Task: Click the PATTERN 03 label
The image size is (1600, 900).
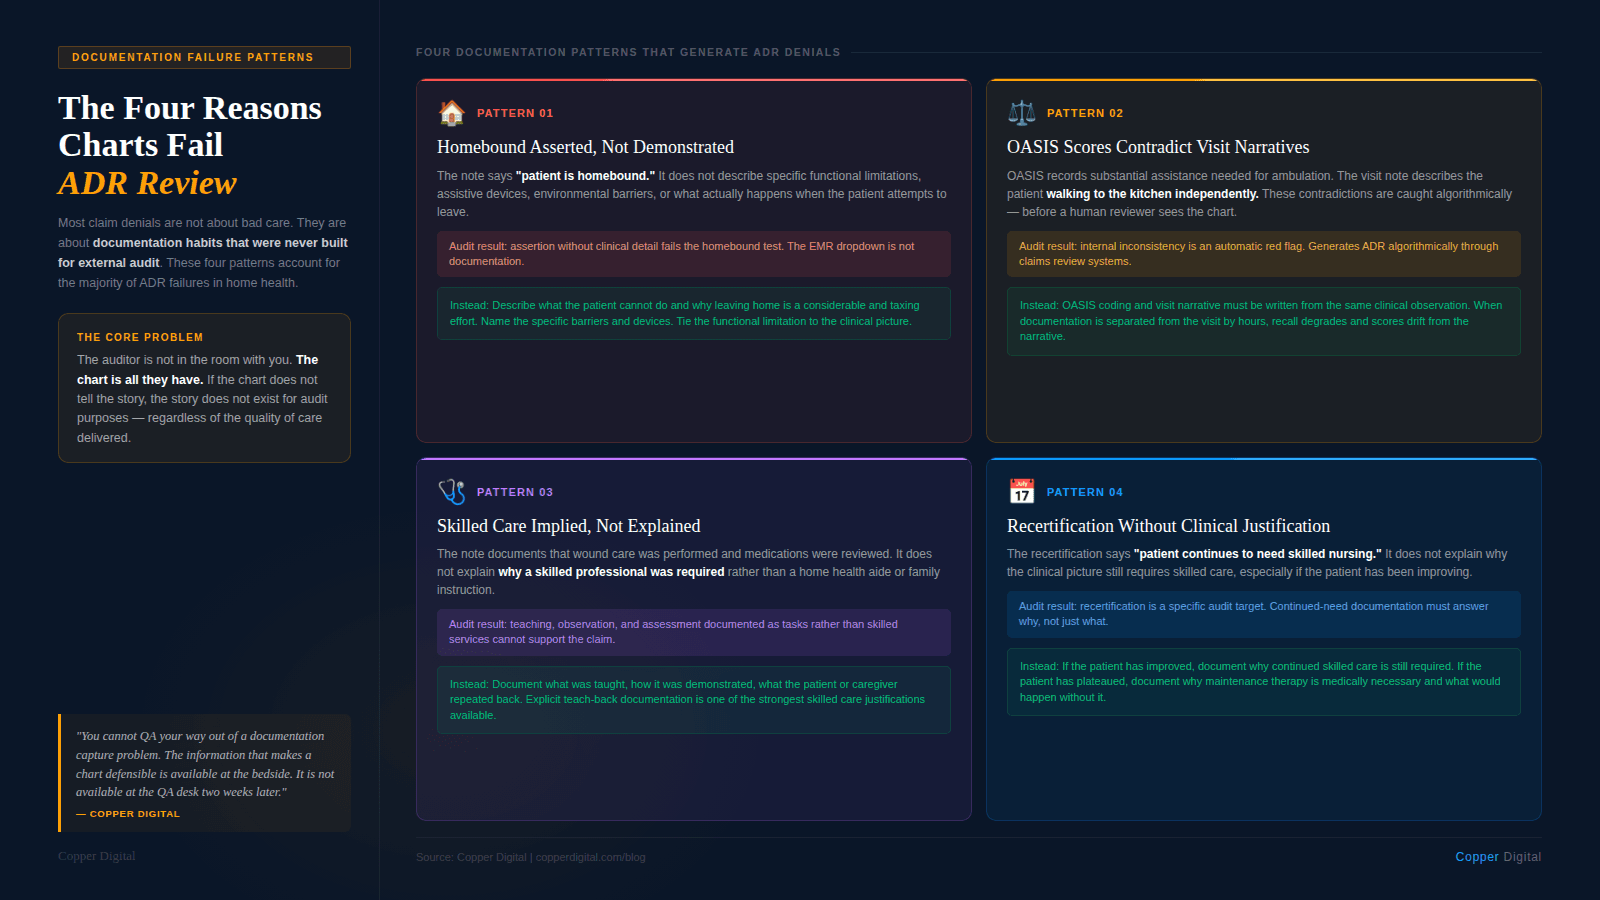Action: (x=515, y=492)
